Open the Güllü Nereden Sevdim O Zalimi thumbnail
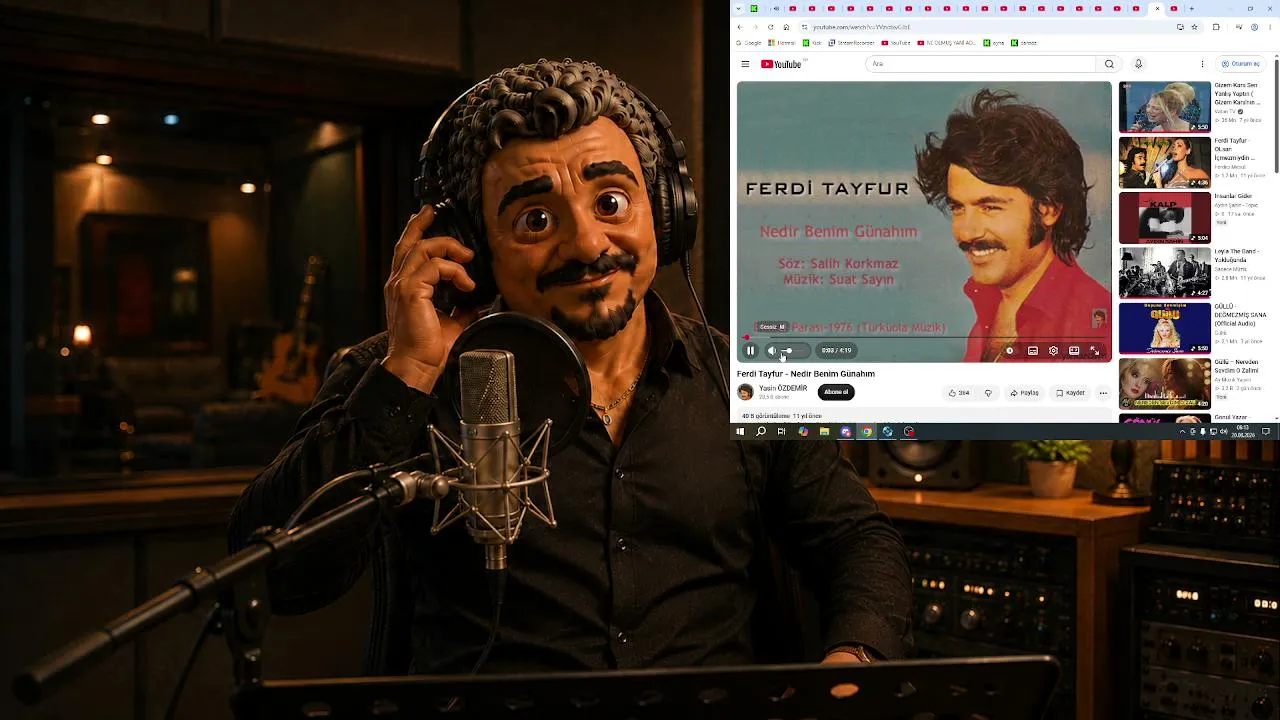 point(1164,383)
